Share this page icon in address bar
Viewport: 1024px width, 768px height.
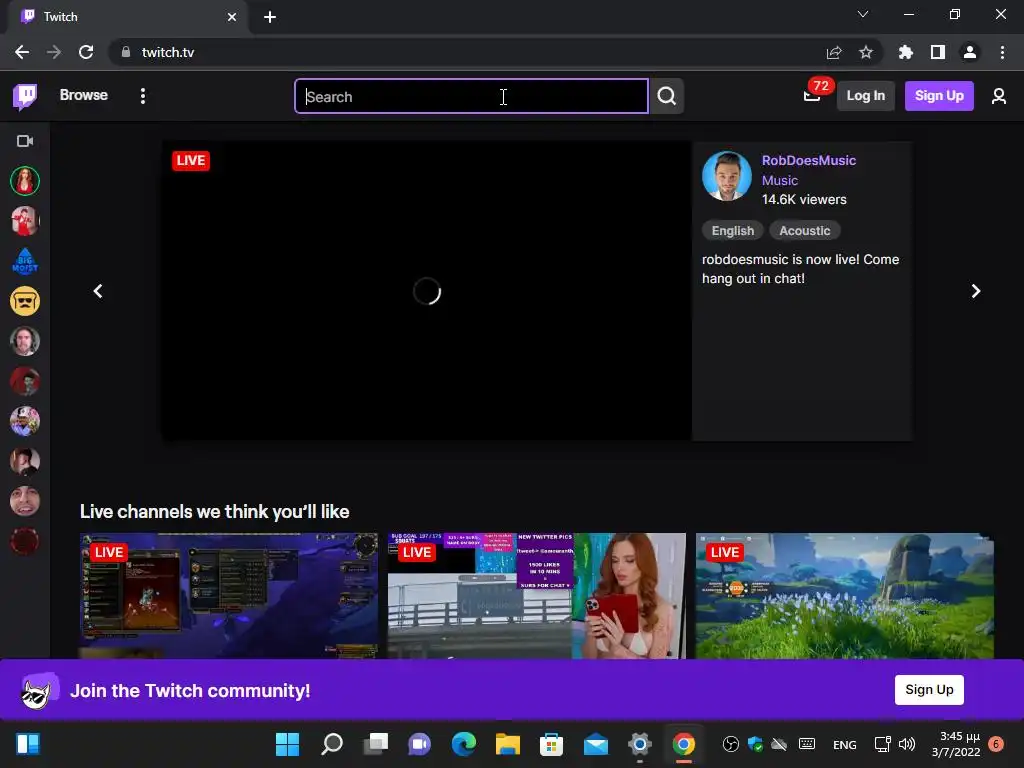click(x=834, y=52)
